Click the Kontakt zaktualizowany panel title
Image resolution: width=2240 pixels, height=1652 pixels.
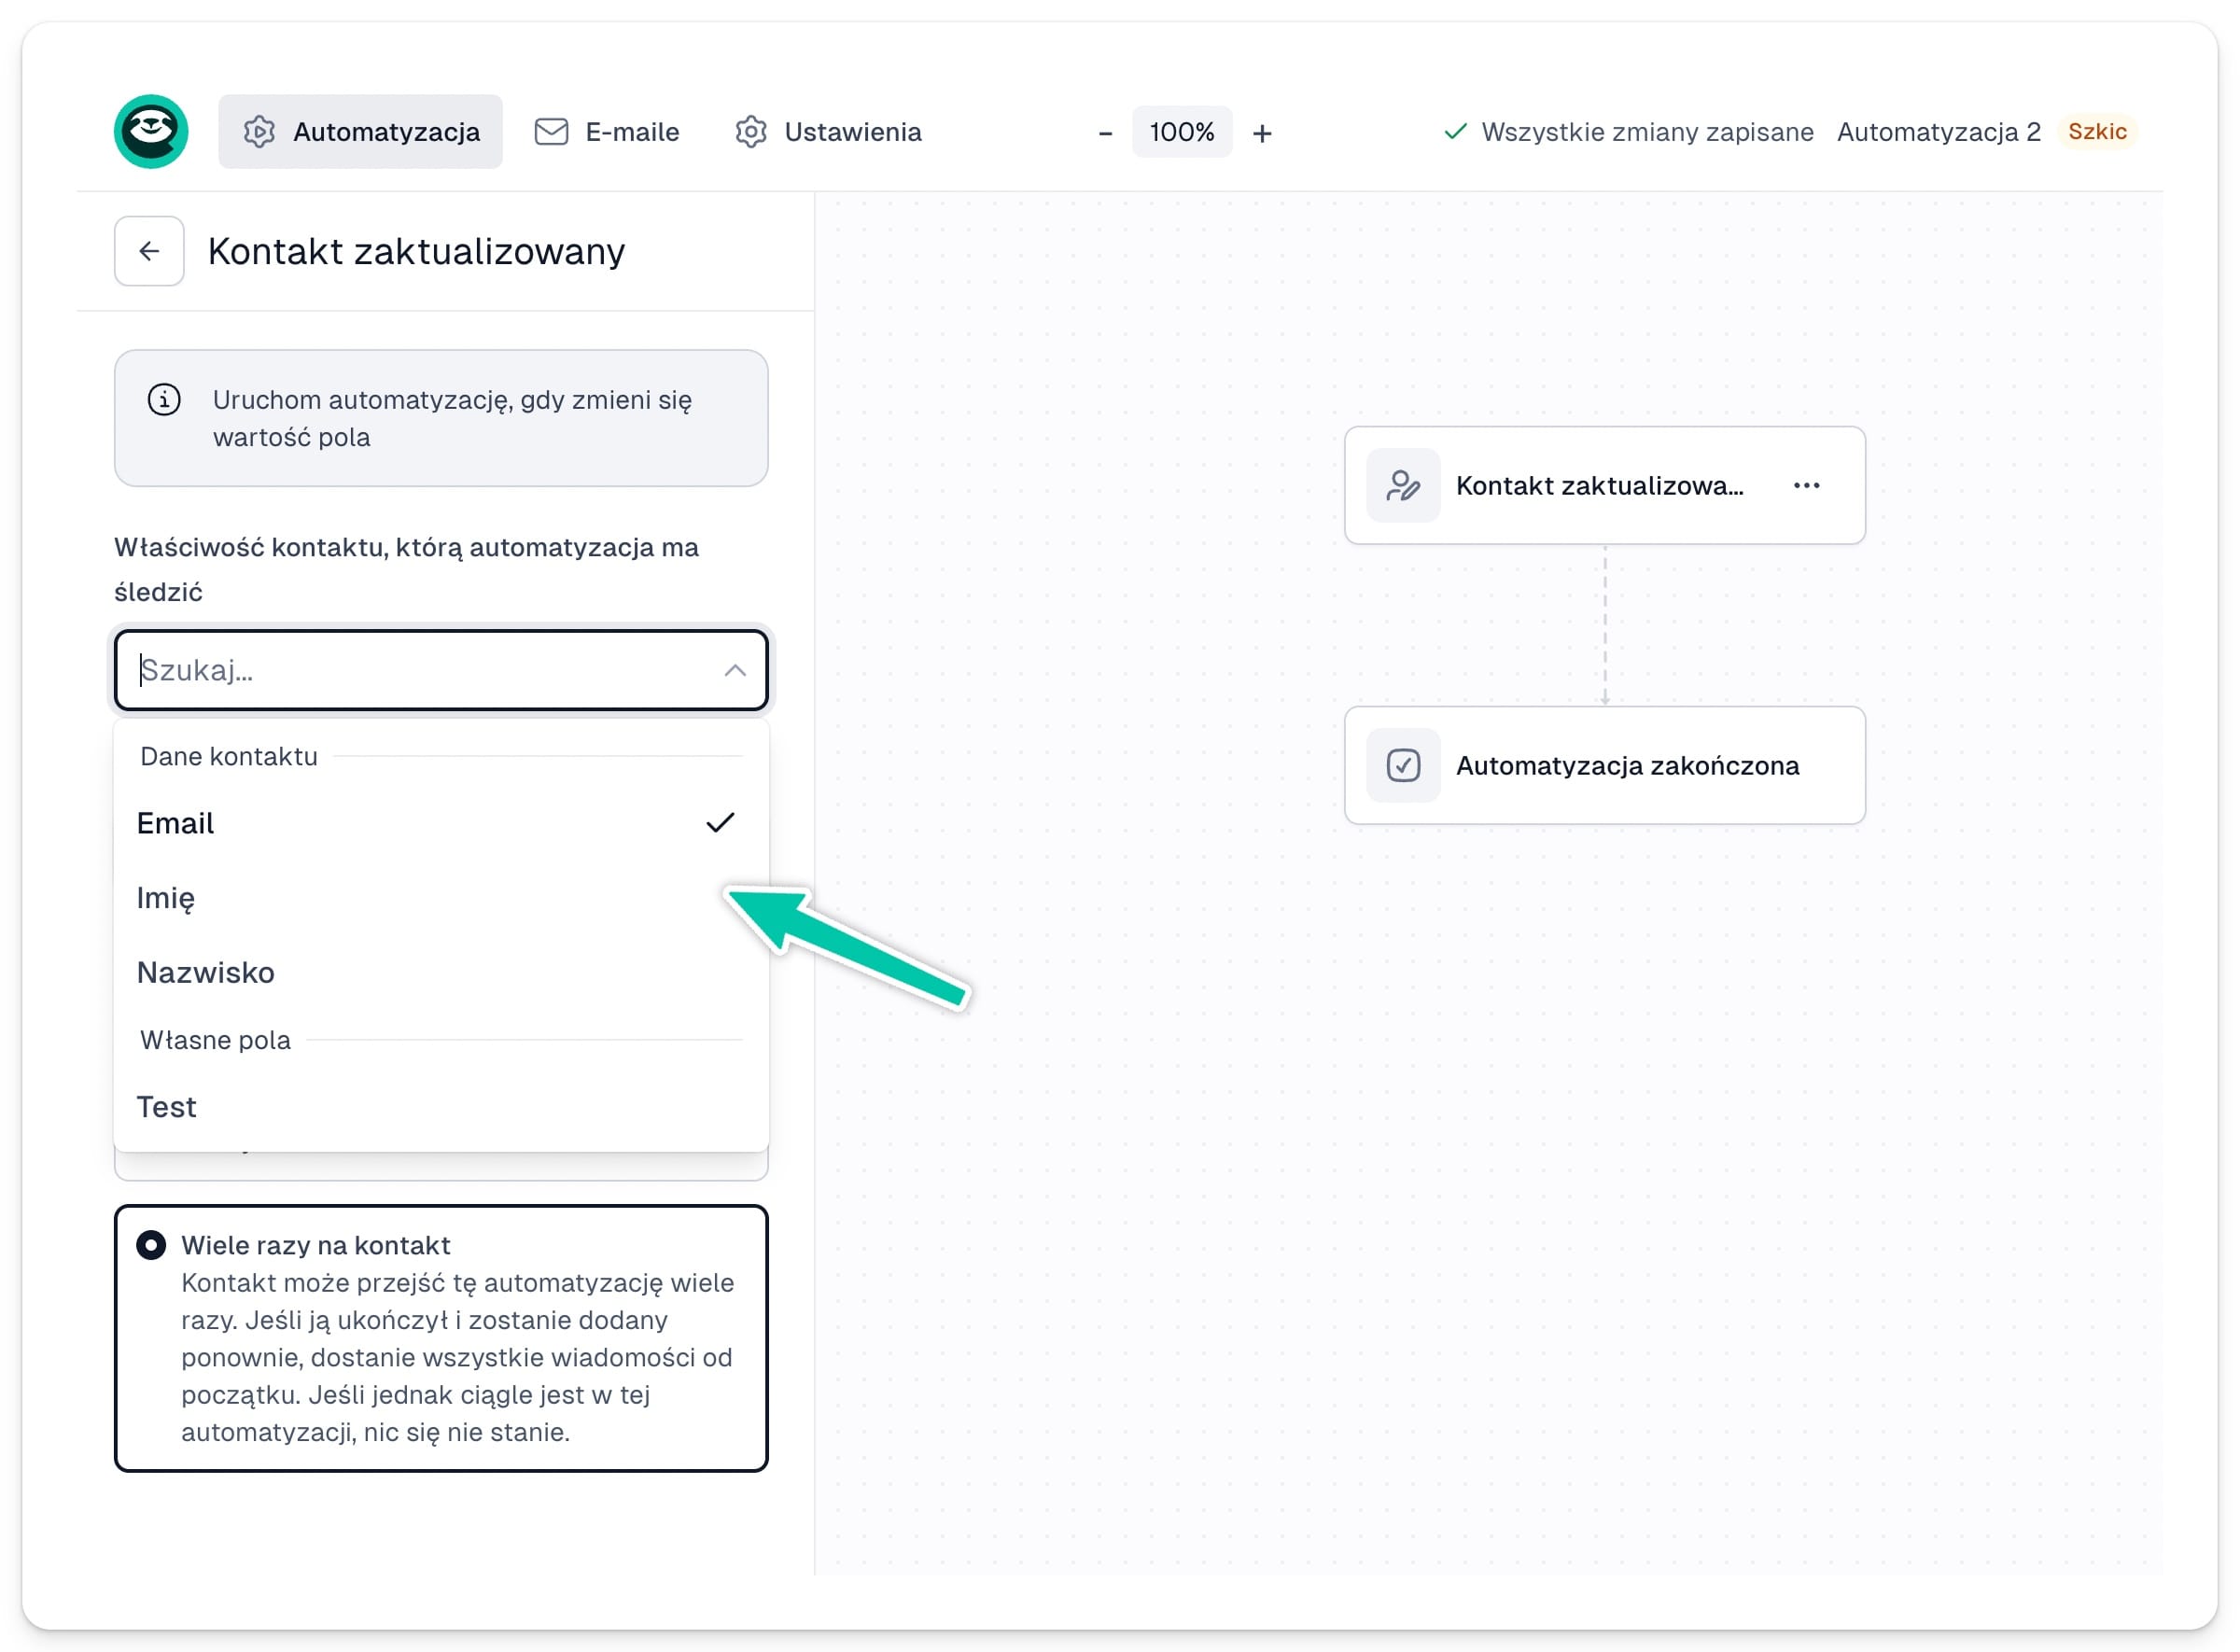point(416,251)
